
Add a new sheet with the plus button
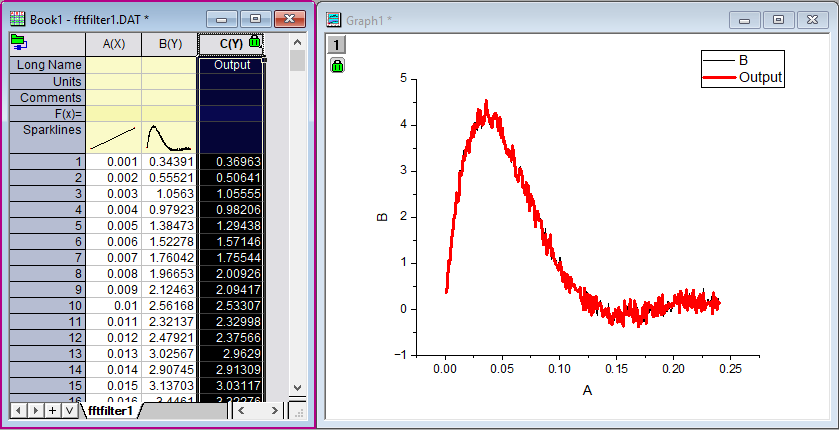[52, 410]
